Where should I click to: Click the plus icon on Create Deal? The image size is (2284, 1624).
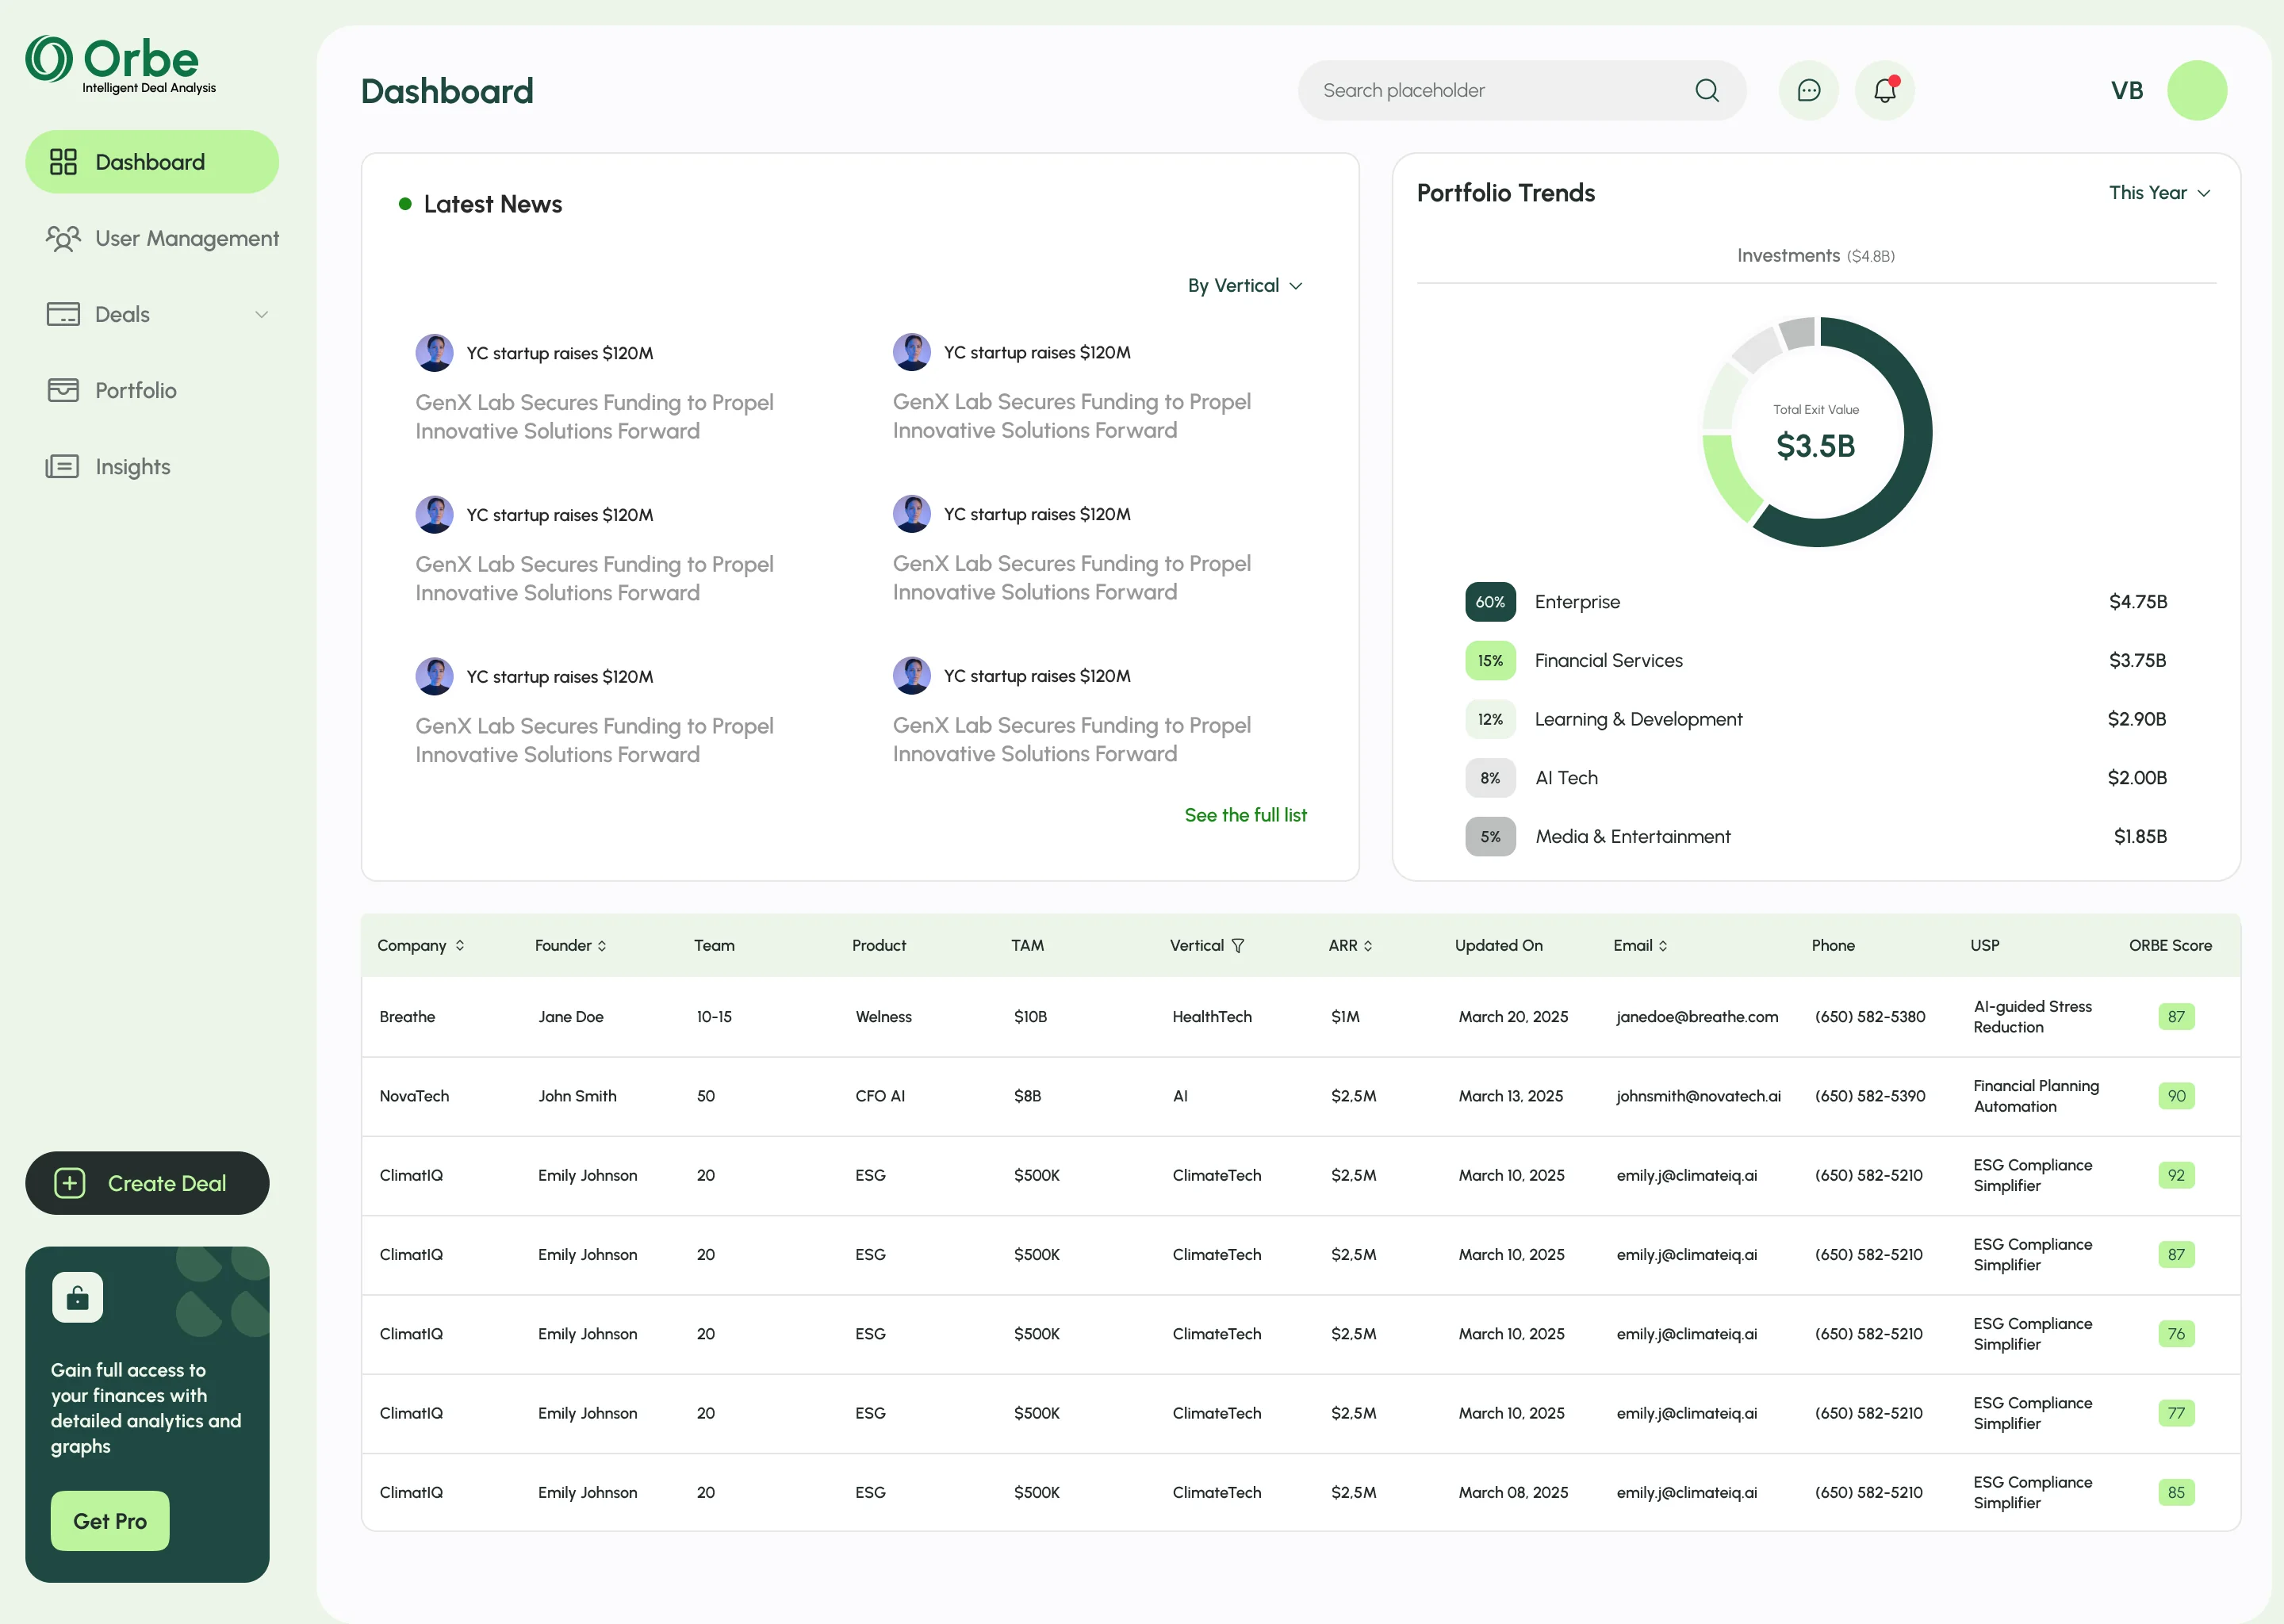(69, 1183)
